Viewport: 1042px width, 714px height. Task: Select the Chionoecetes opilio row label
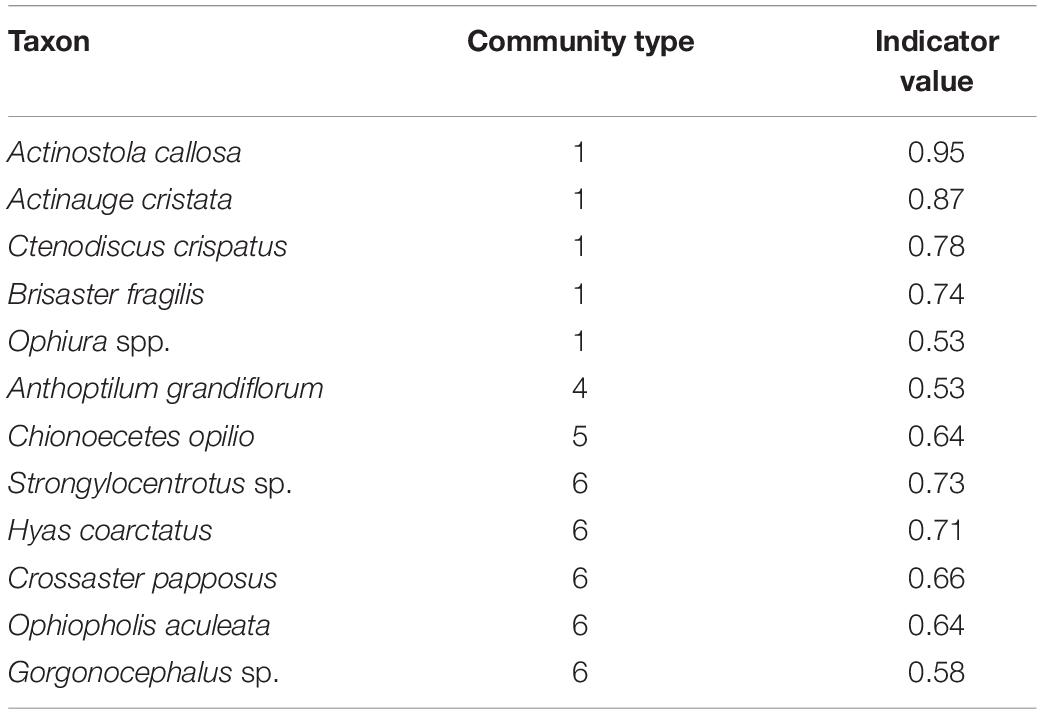pyautogui.click(x=130, y=436)
